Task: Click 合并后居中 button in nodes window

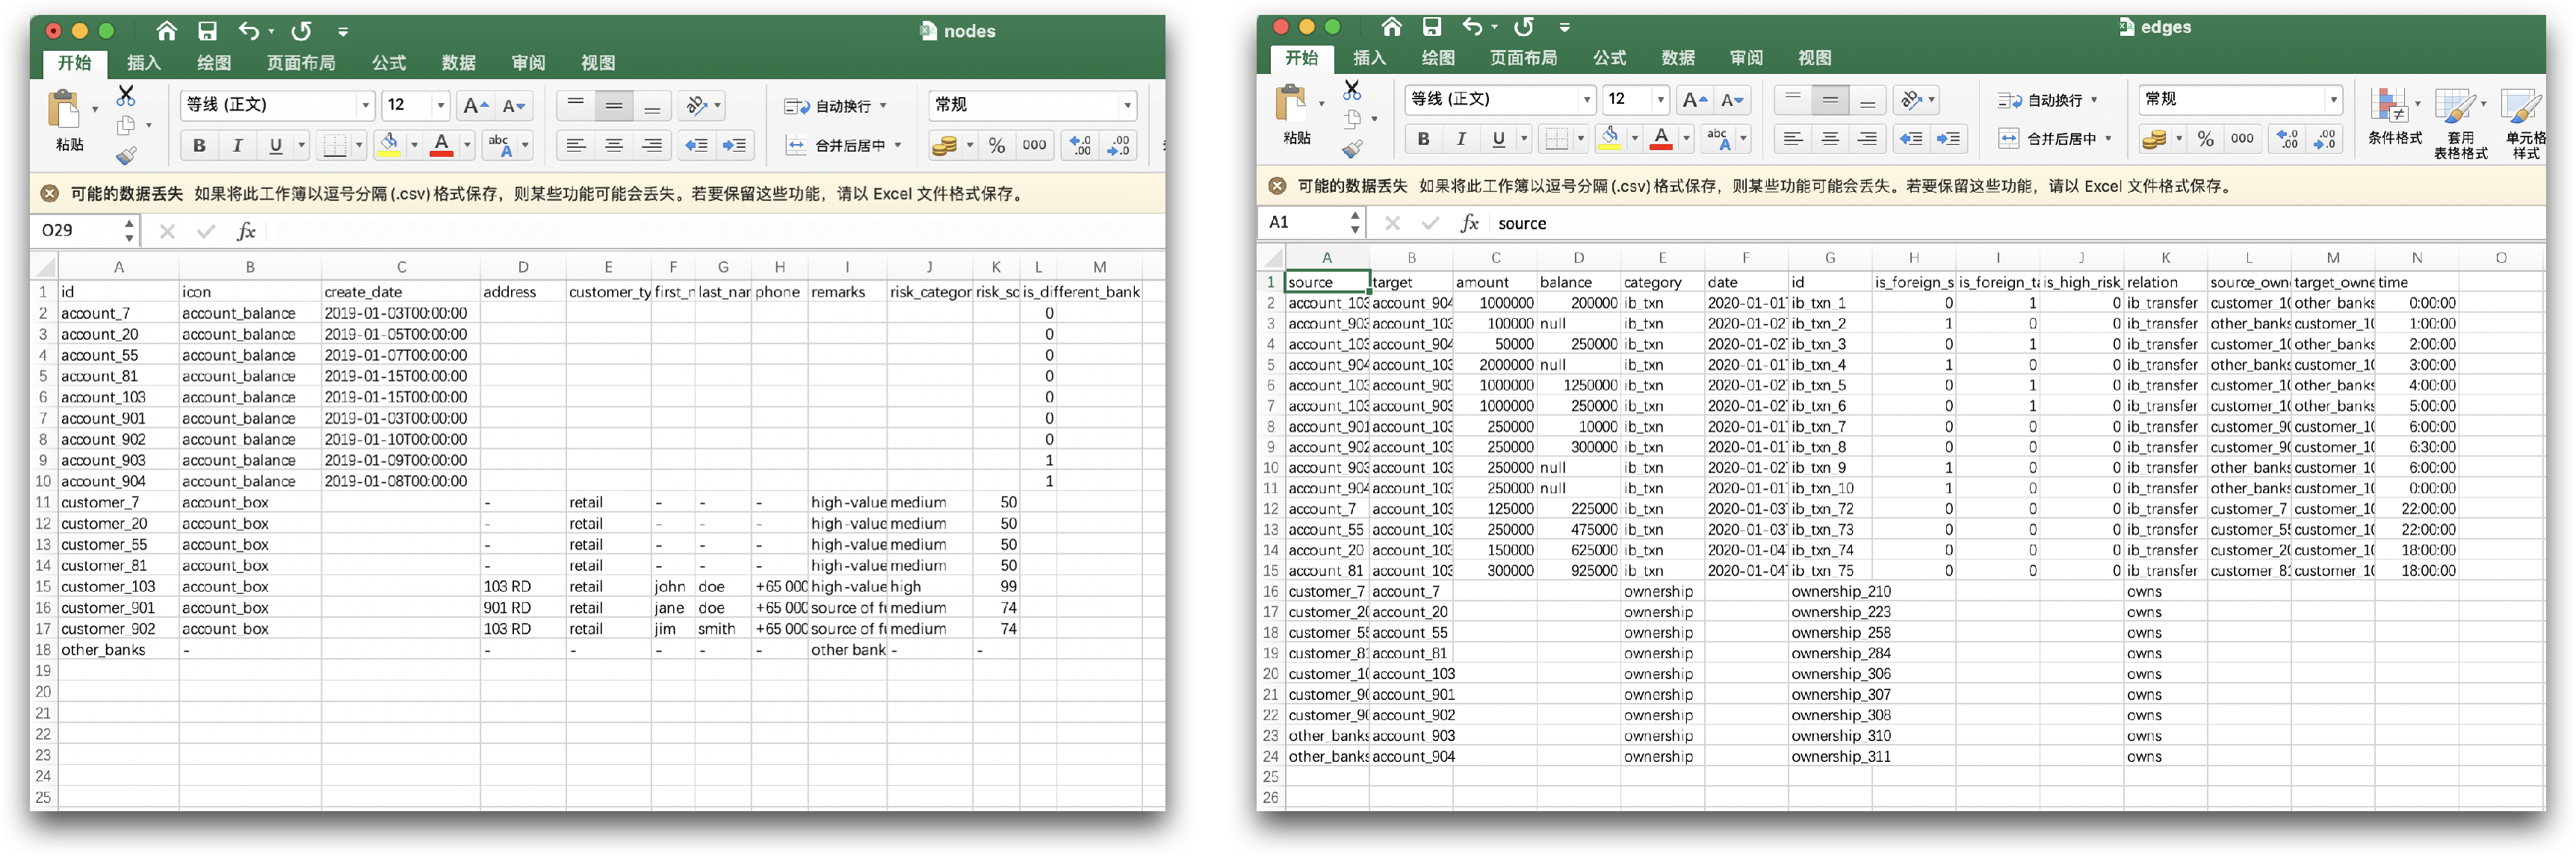Action: 840,145
